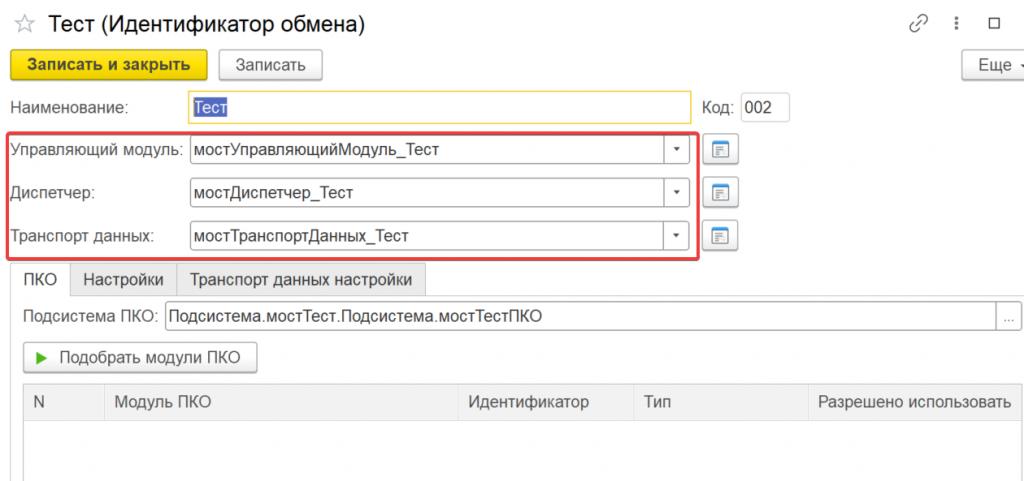Click the Код field with 002

tap(765, 107)
